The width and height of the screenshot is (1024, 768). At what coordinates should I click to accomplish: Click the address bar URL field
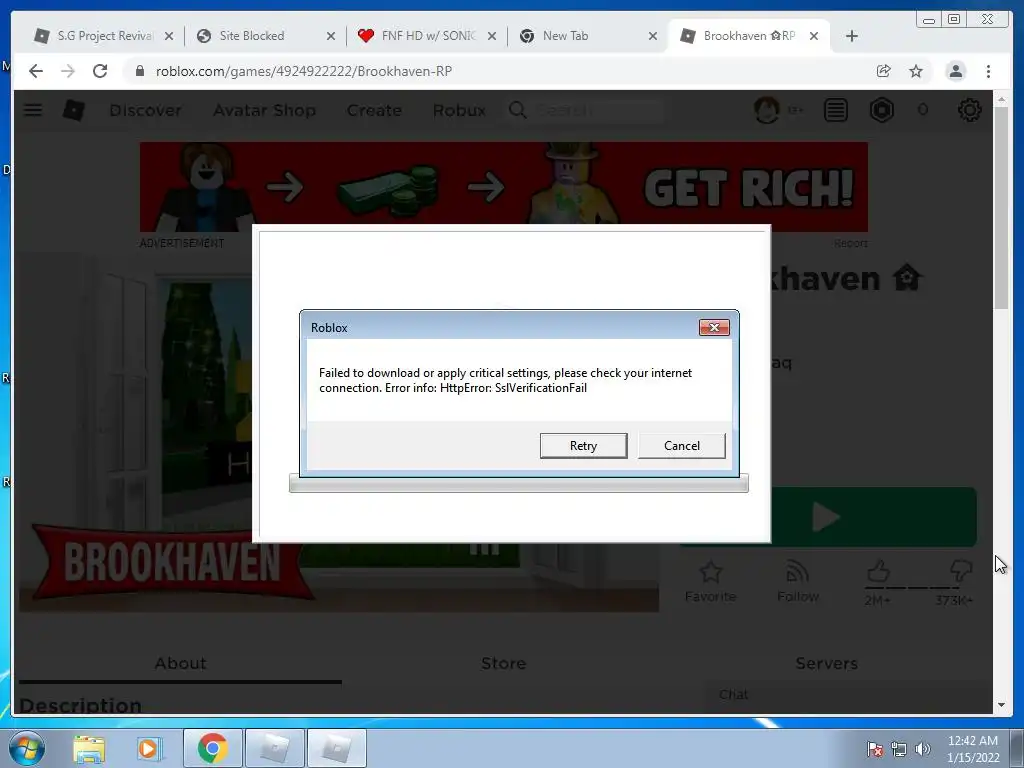(x=503, y=71)
